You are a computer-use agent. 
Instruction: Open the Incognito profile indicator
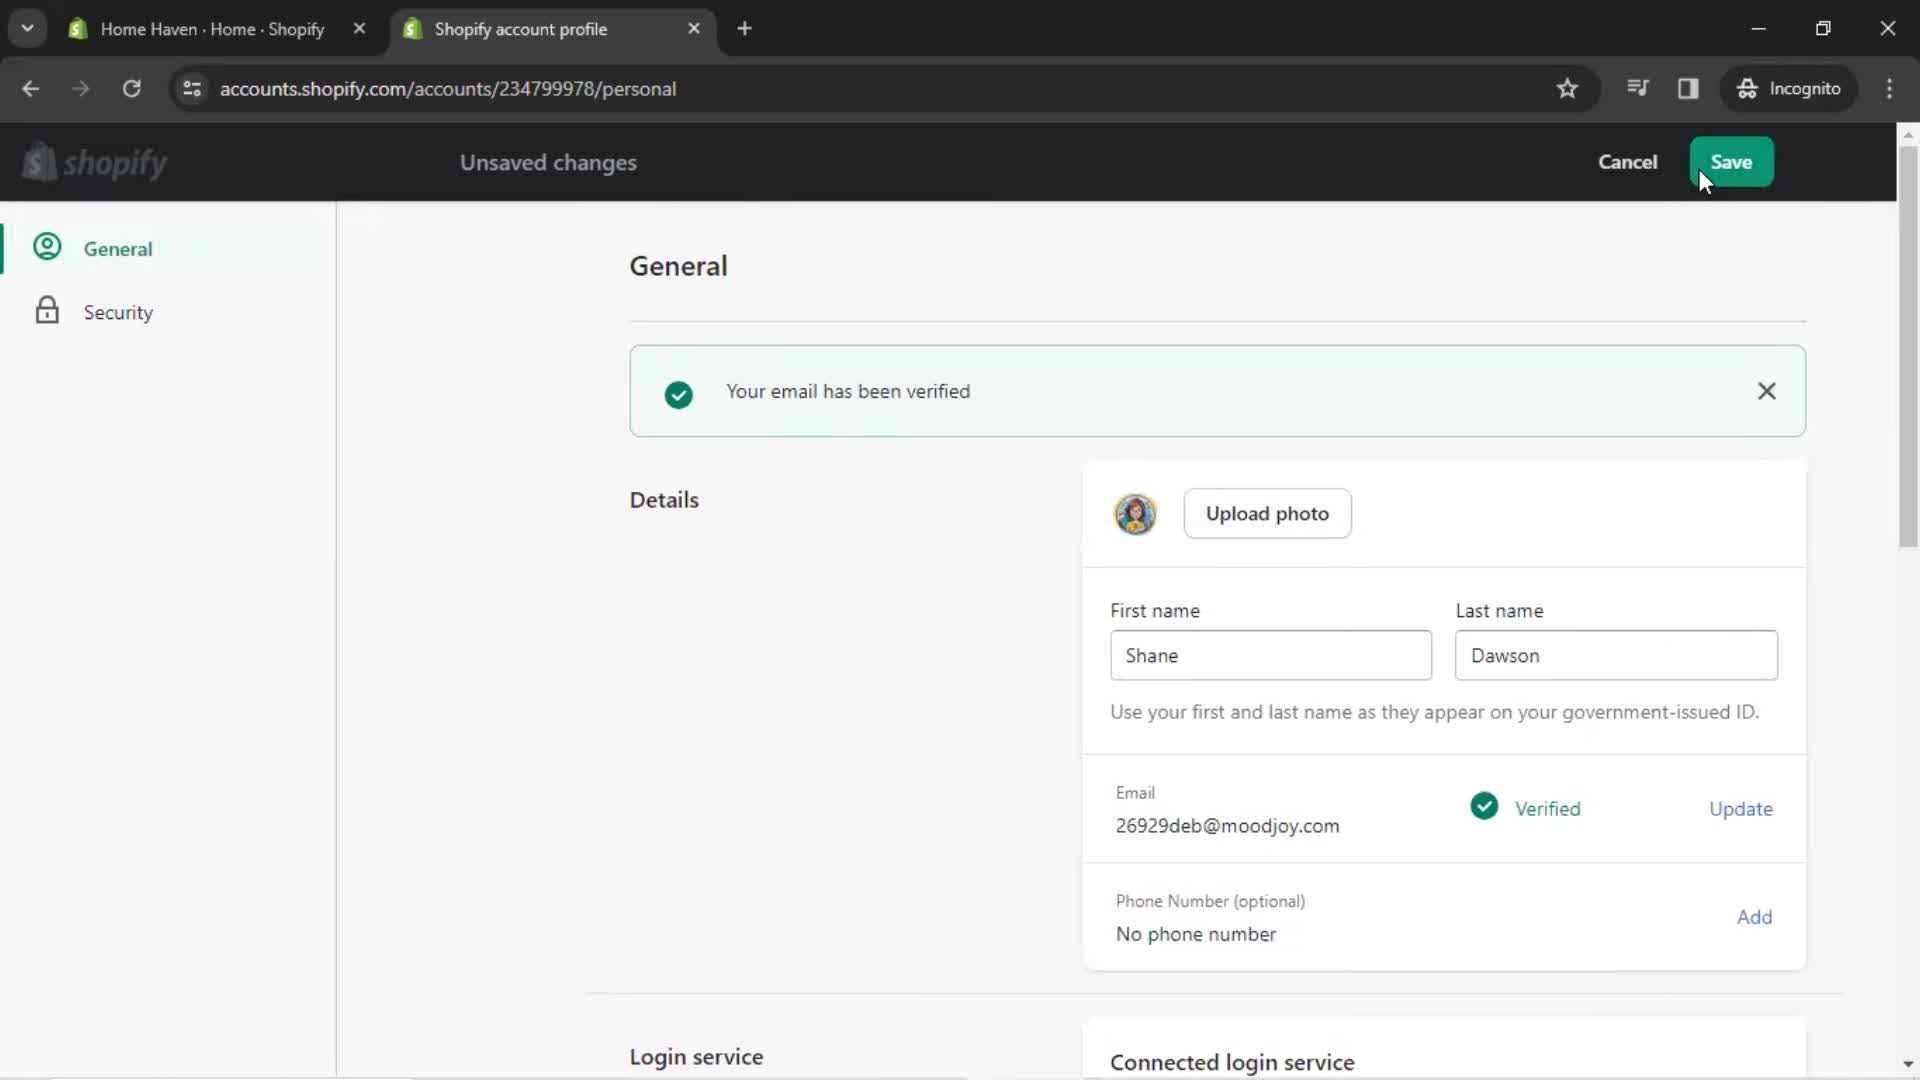point(1789,89)
